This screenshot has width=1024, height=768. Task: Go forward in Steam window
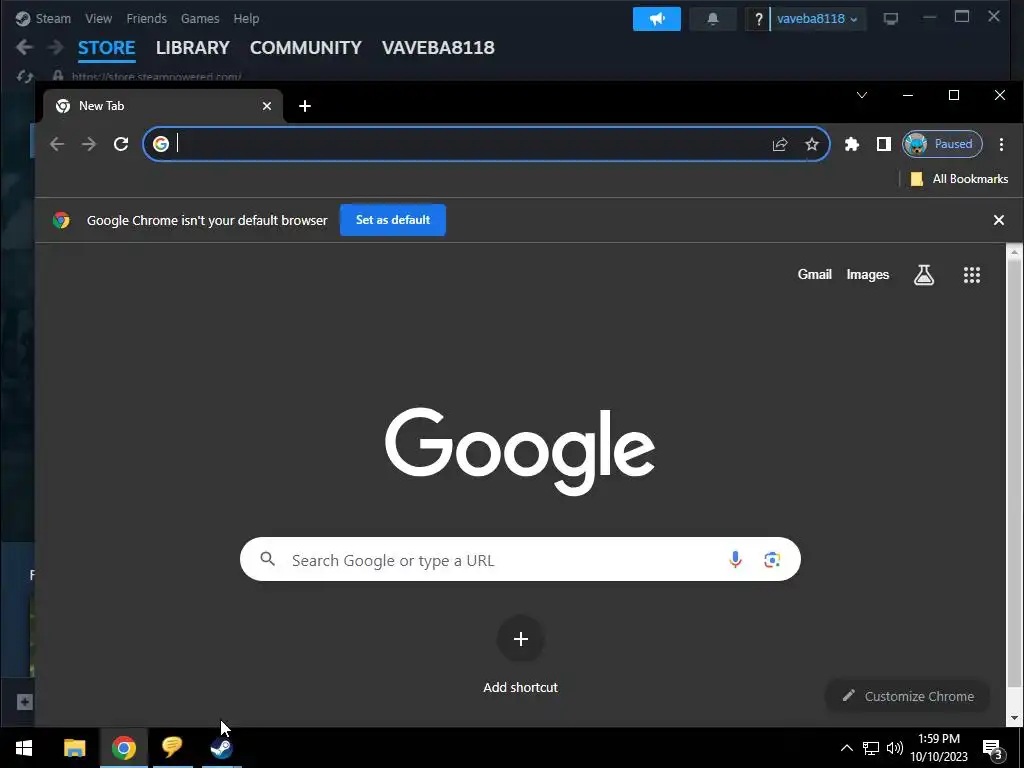click(56, 47)
